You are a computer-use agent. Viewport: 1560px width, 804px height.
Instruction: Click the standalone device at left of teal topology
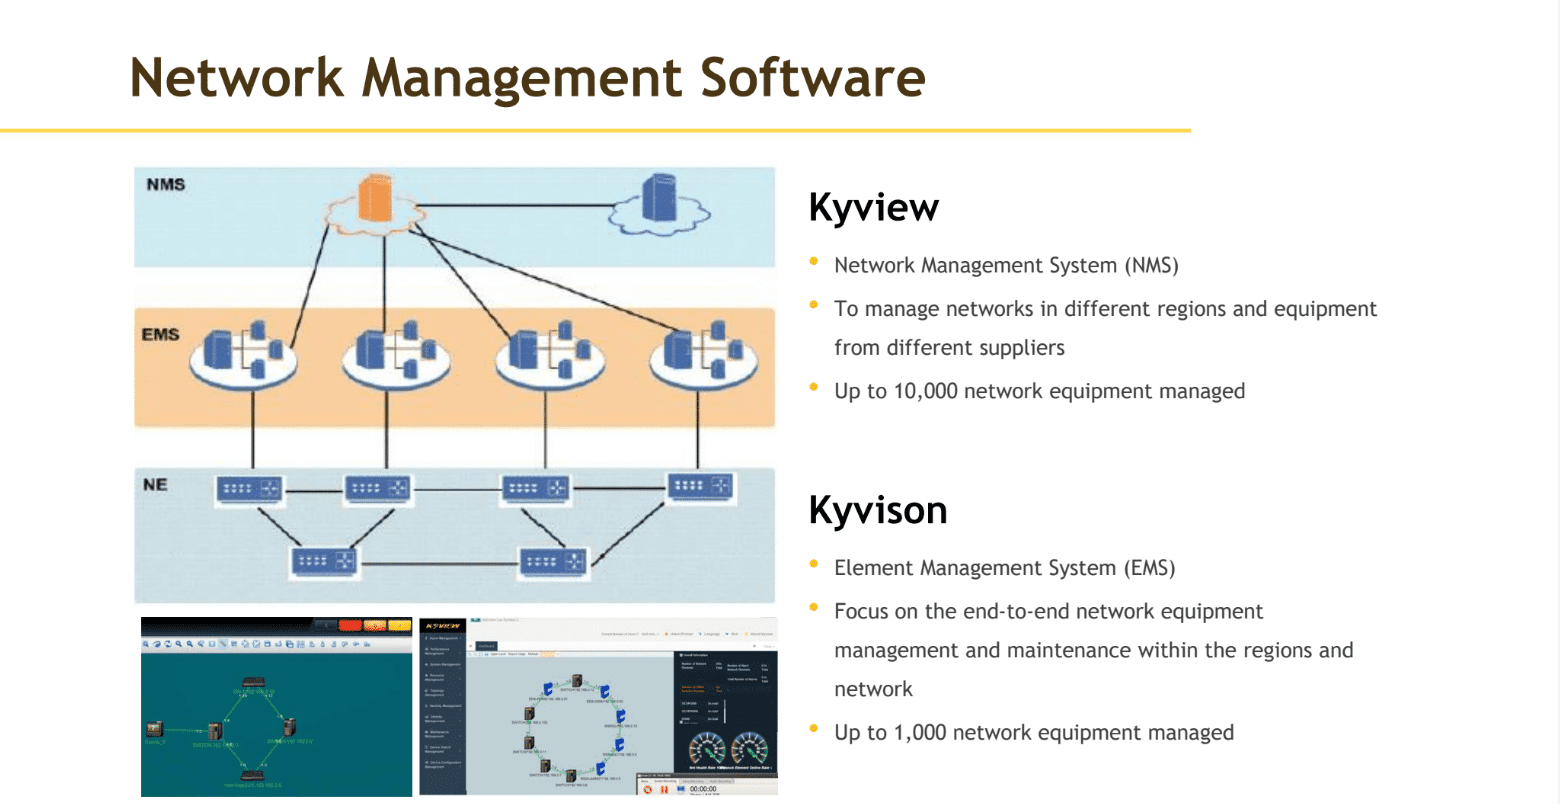[x=155, y=729]
